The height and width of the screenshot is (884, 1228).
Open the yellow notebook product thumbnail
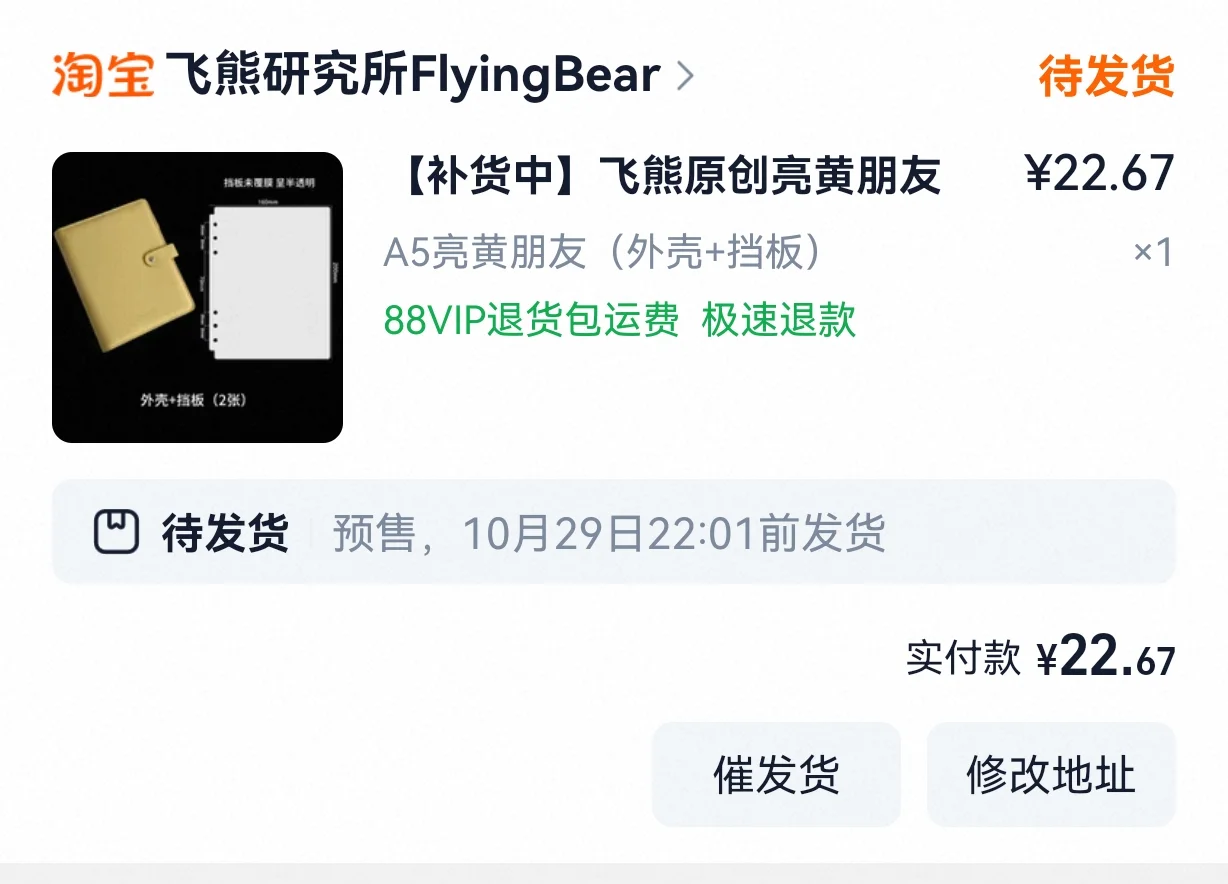coord(197,297)
